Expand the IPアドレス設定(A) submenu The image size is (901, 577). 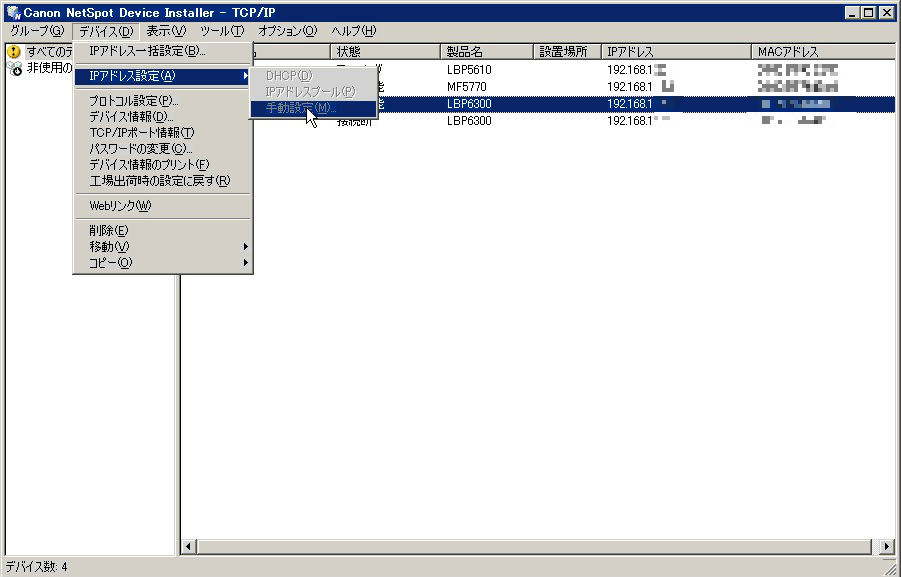pyautogui.click(x=163, y=76)
